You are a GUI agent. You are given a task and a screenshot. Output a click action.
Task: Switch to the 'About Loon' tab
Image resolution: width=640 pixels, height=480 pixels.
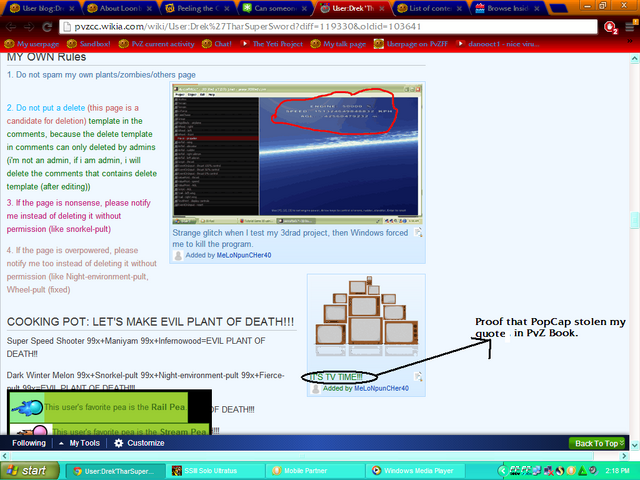(119, 8)
